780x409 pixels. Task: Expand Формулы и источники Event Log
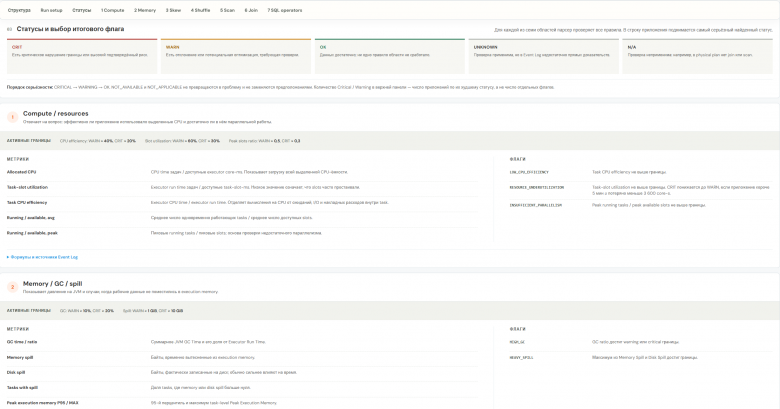click(42, 257)
